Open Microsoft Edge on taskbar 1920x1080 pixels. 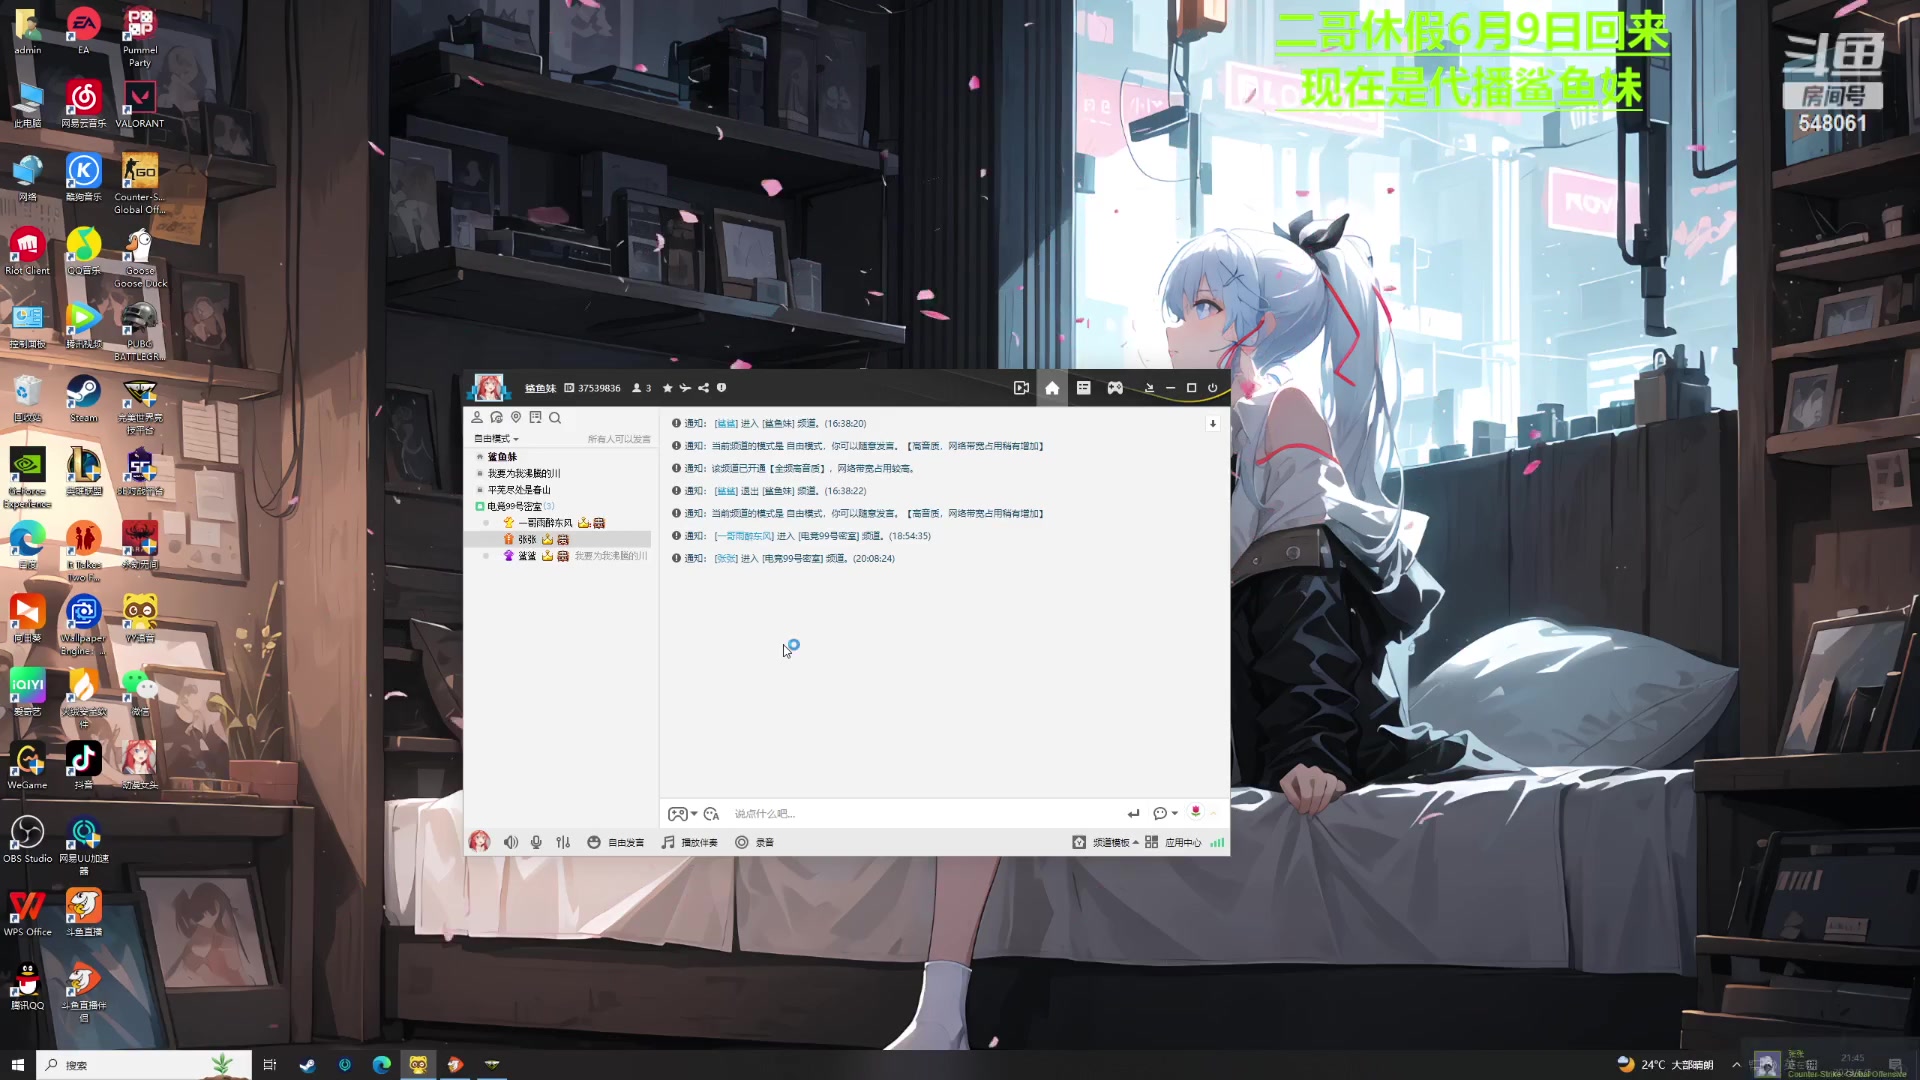[x=381, y=1065]
